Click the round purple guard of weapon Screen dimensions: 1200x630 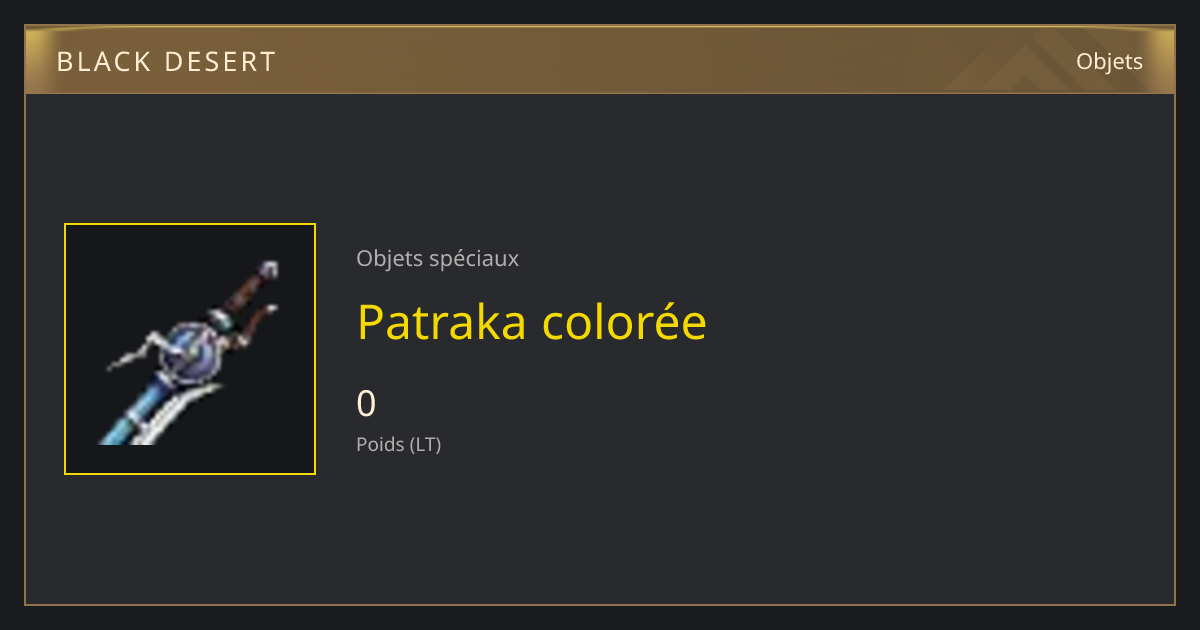pos(190,351)
